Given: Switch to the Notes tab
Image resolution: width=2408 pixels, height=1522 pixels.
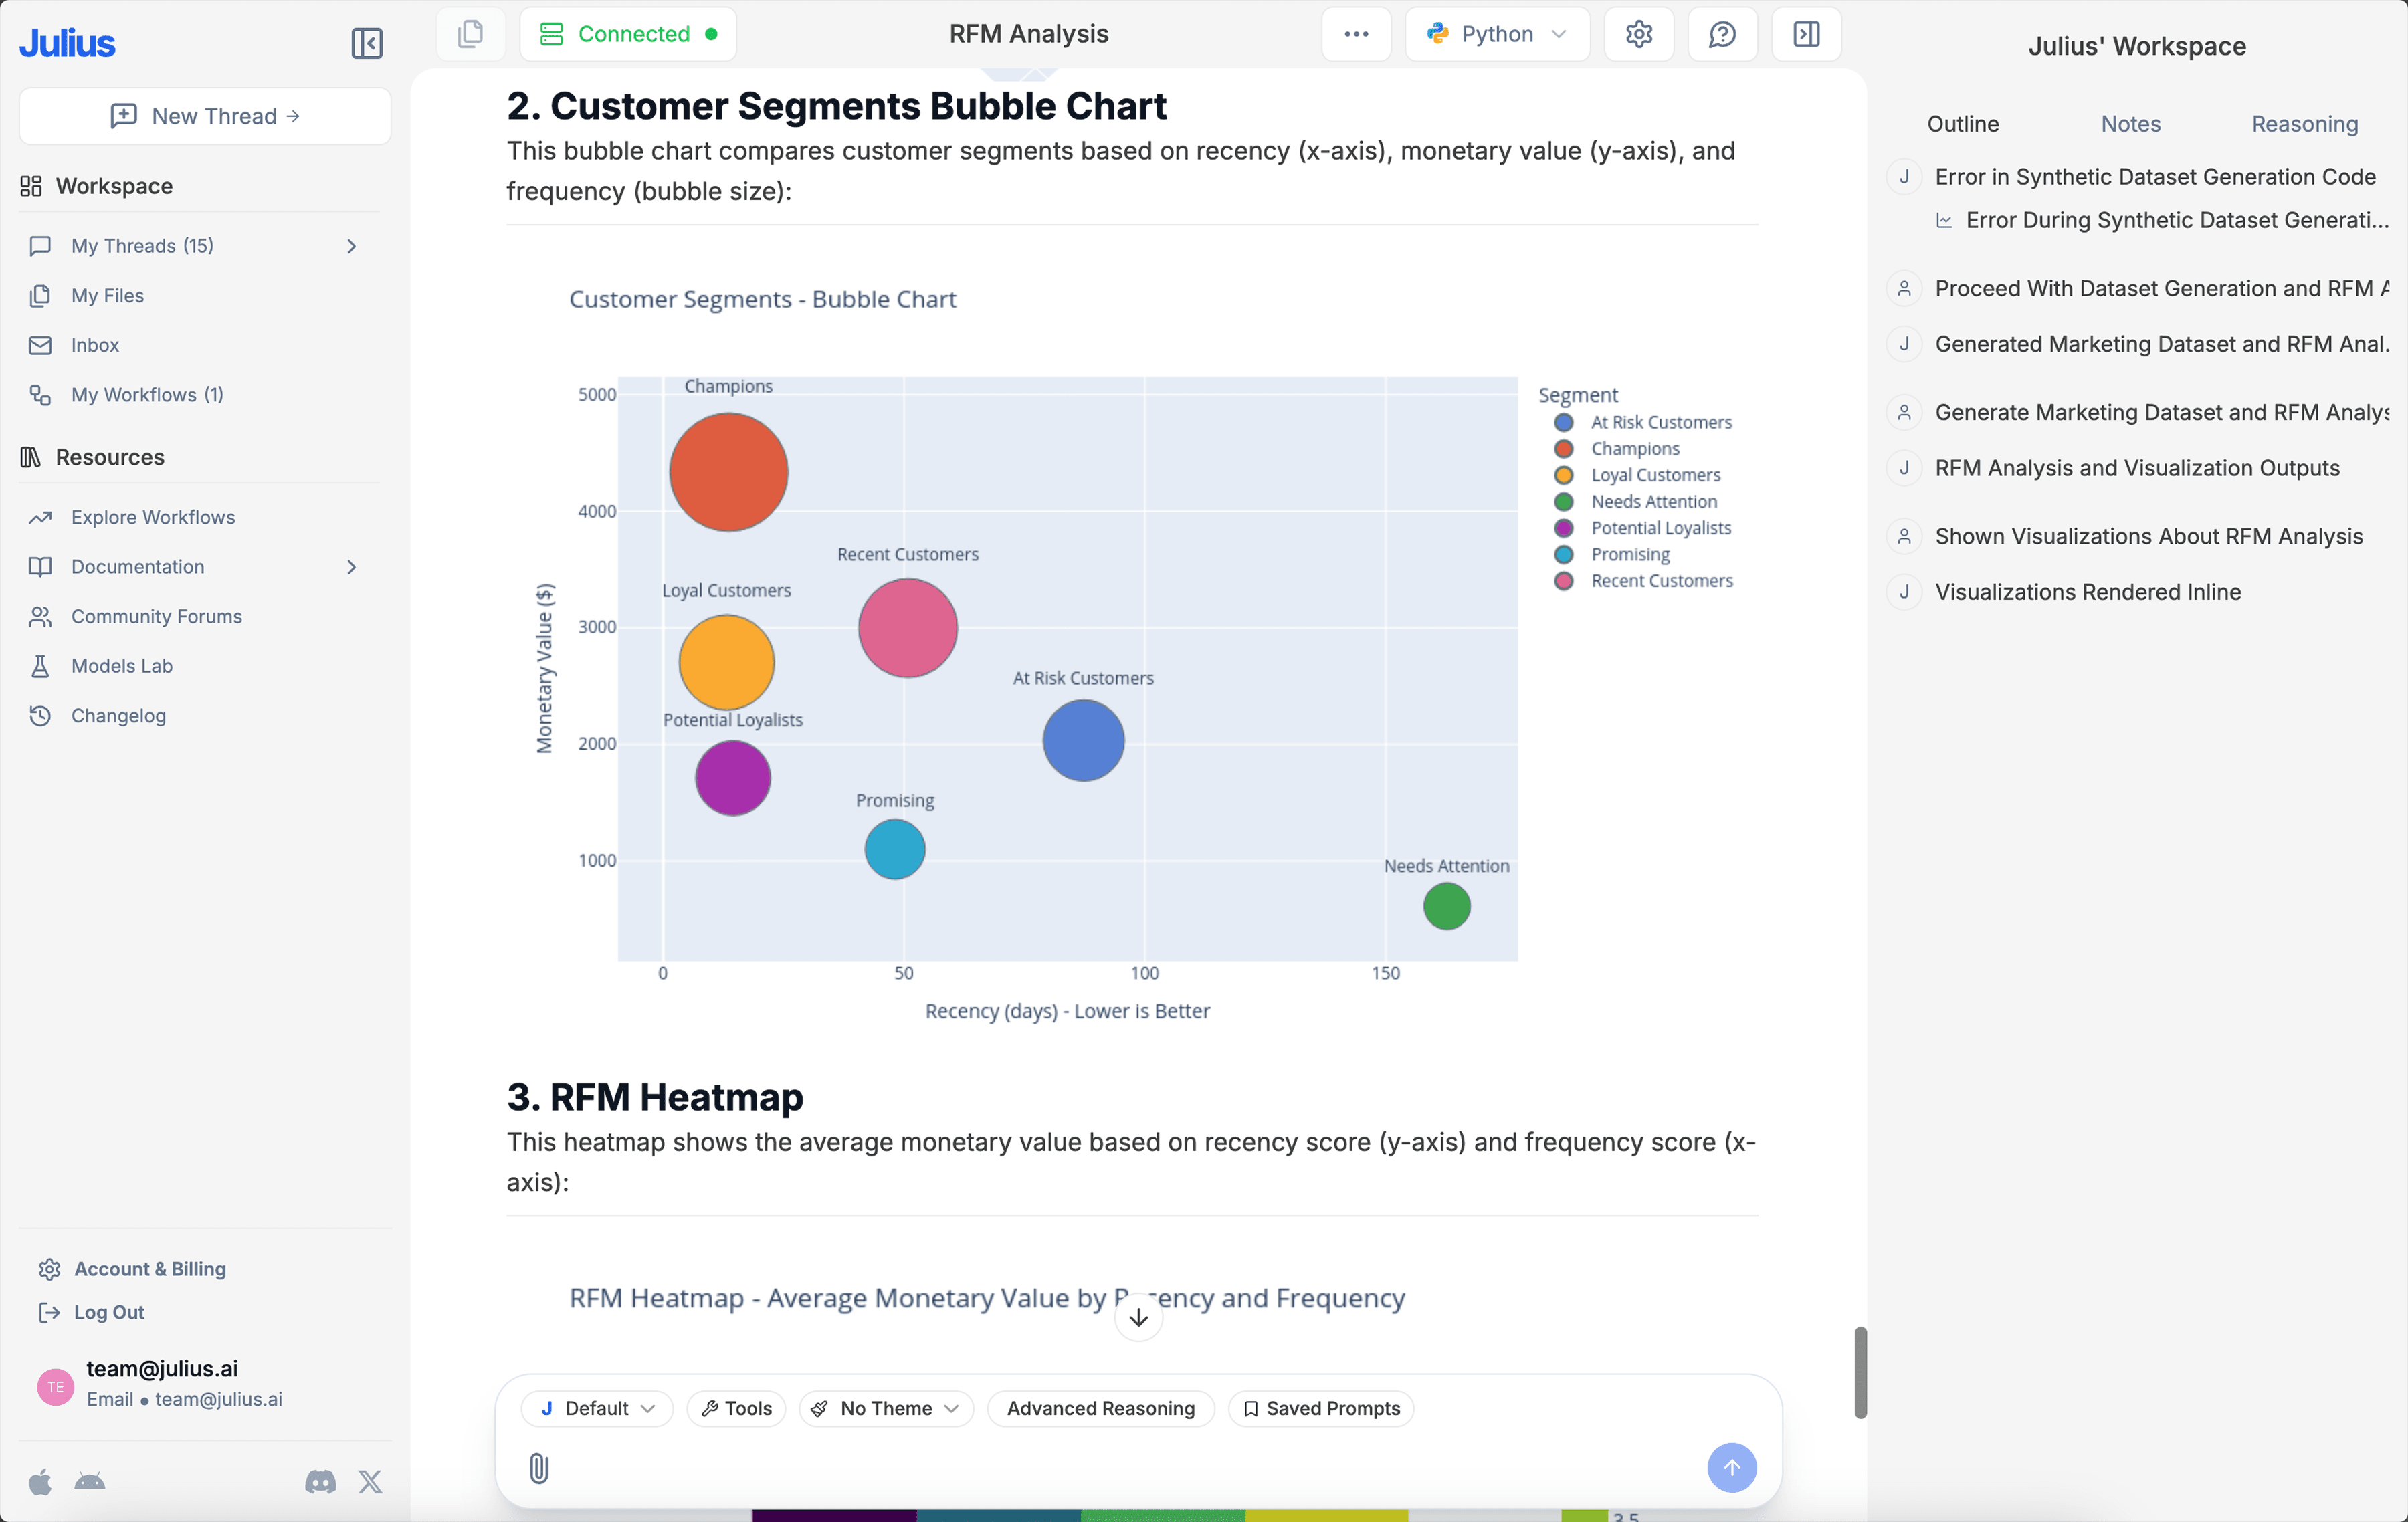Looking at the screenshot, I should click(x=2130, y=123).
